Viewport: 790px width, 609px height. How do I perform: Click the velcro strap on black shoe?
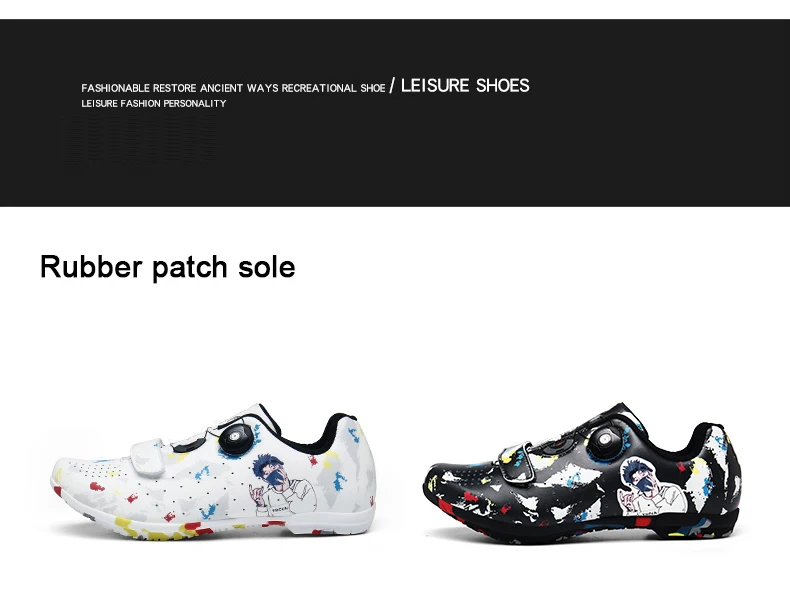click(517, 461)
